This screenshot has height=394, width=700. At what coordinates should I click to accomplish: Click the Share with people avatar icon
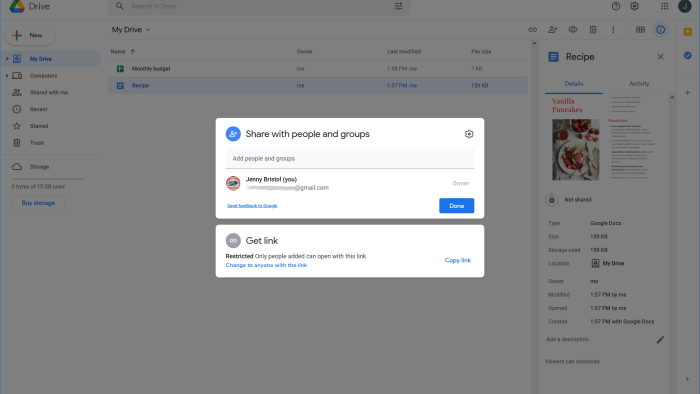[233, 134]
